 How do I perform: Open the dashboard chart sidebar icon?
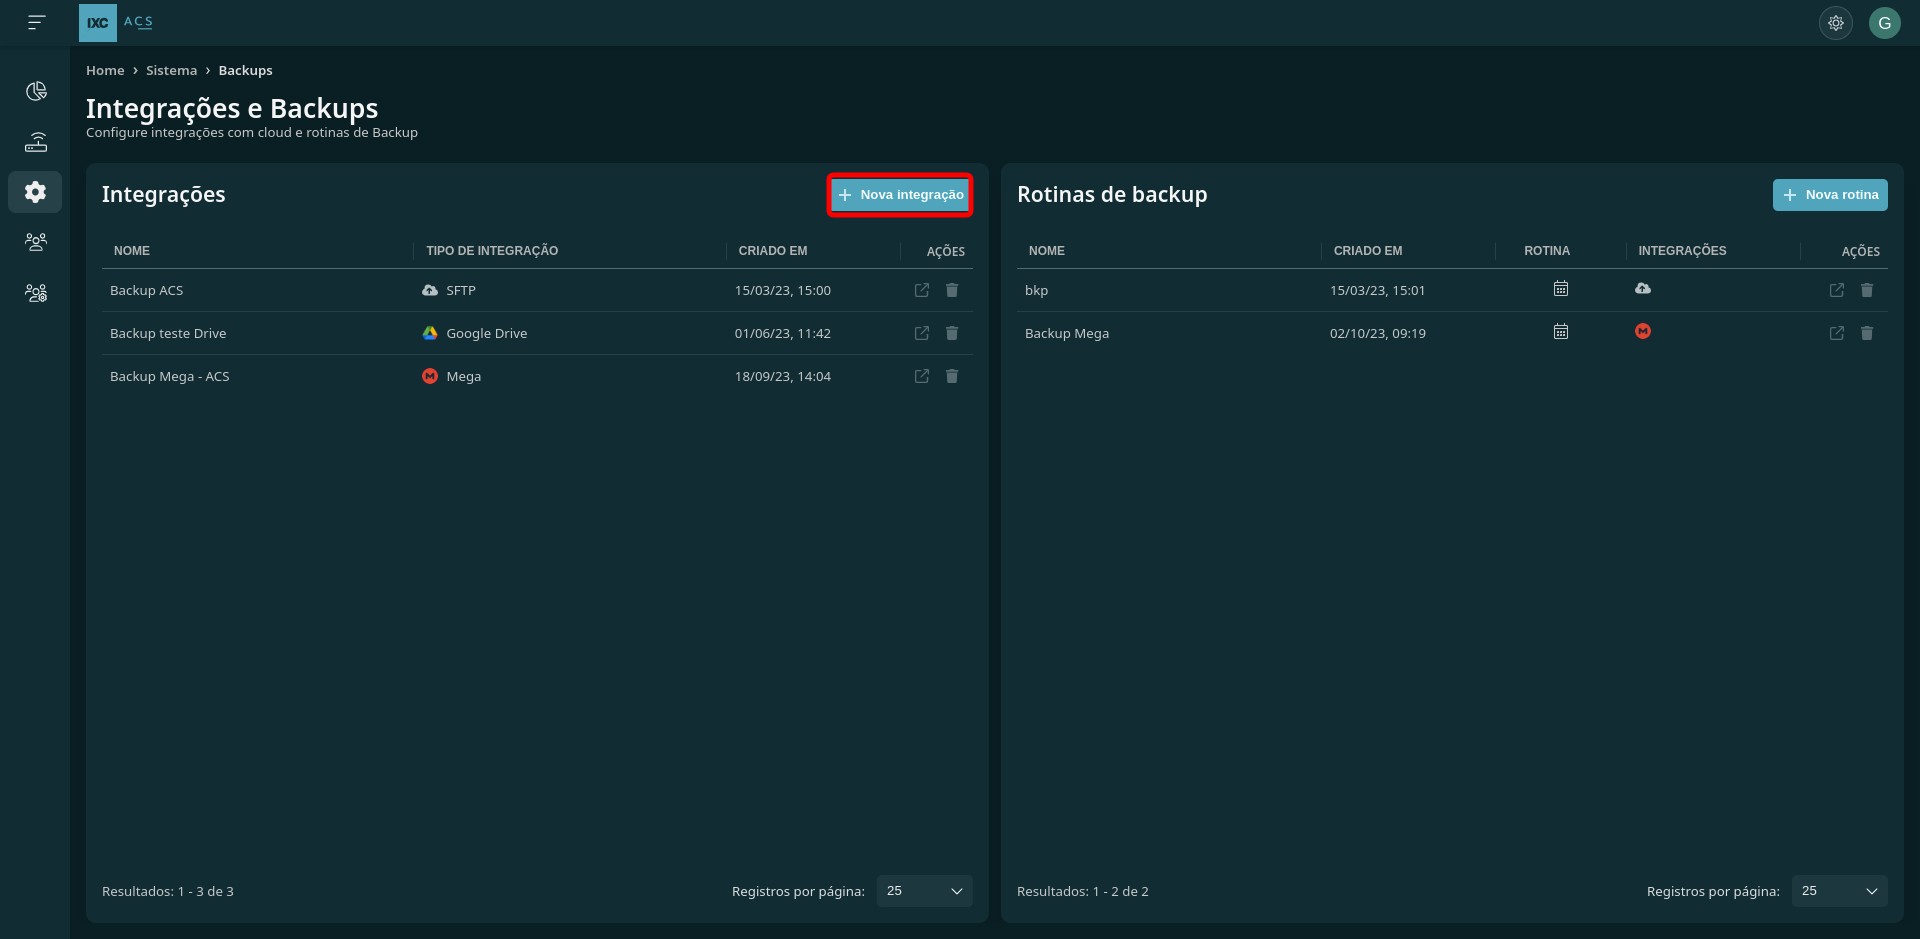tap(36, 91)
